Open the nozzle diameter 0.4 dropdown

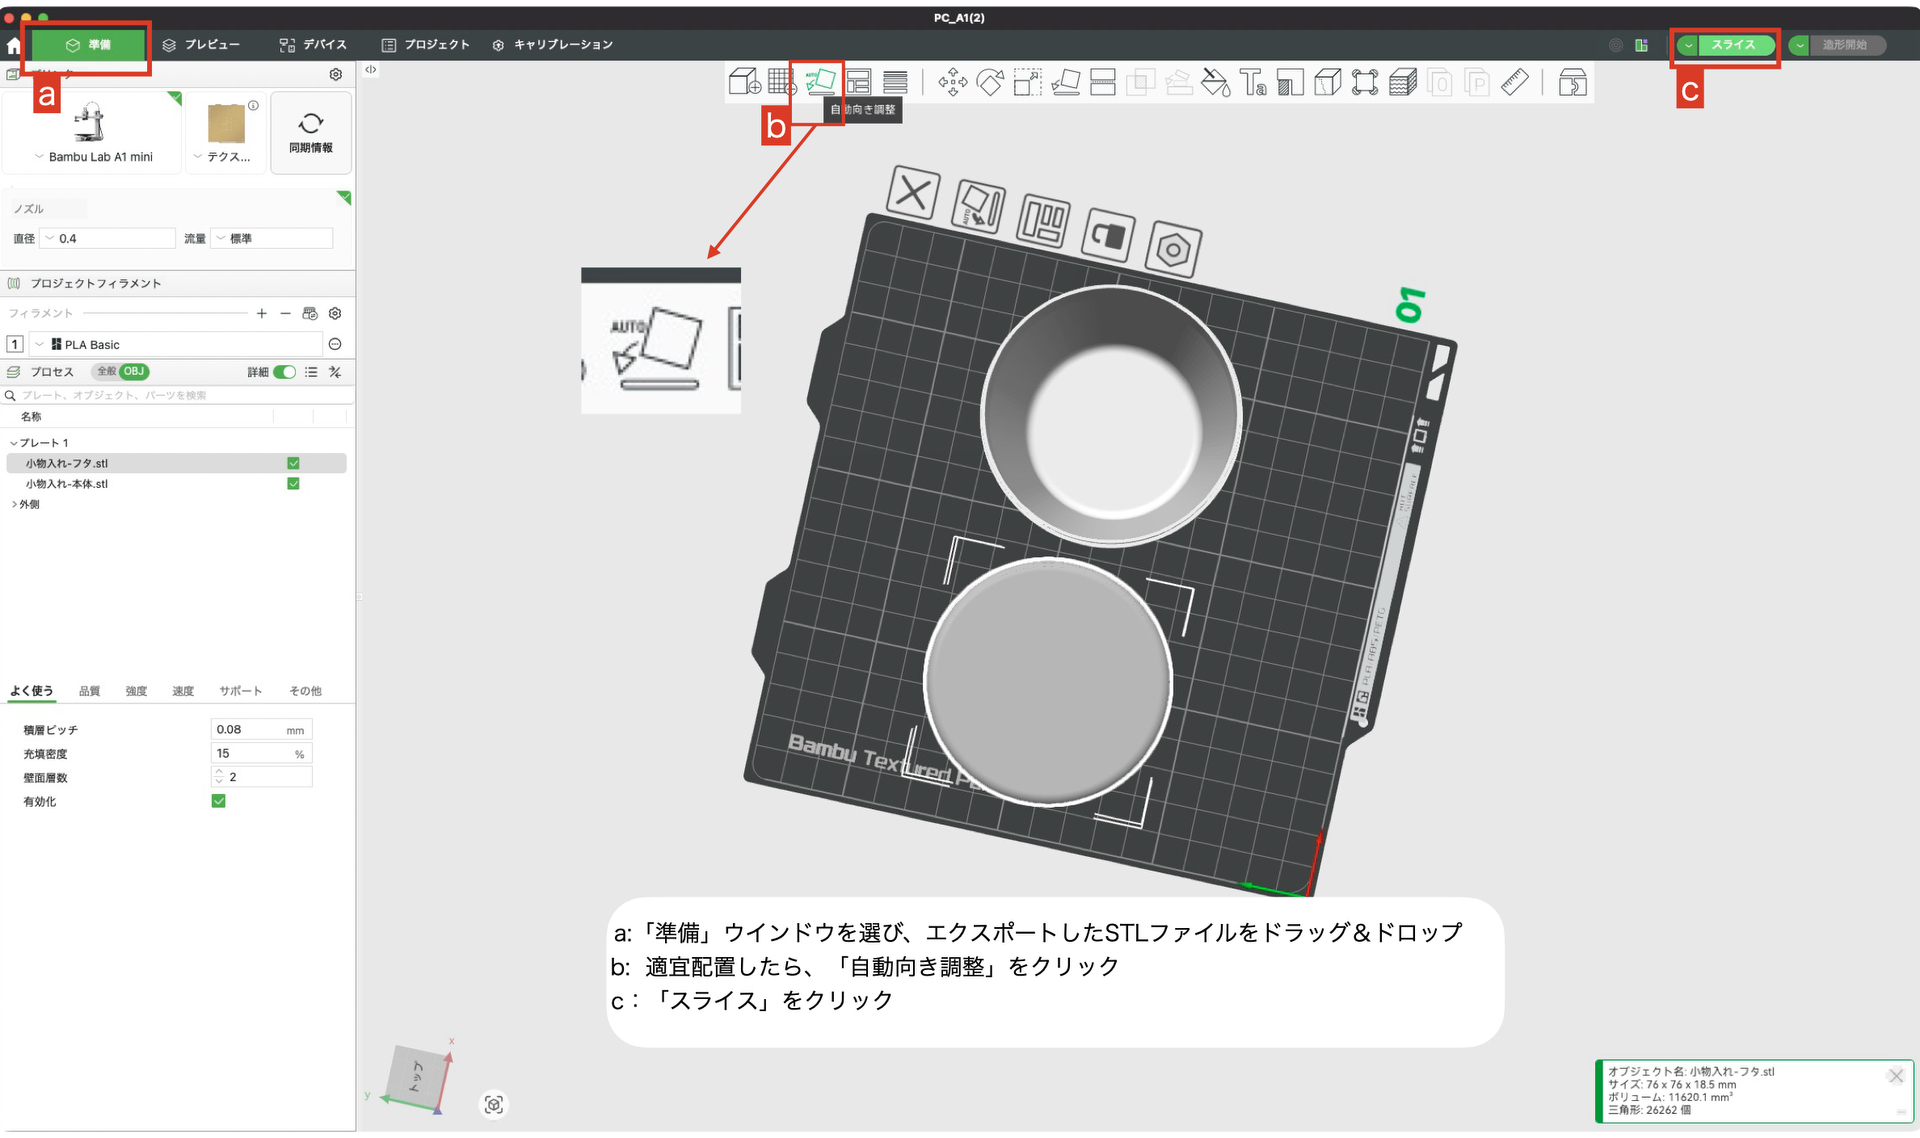point(108,239)
